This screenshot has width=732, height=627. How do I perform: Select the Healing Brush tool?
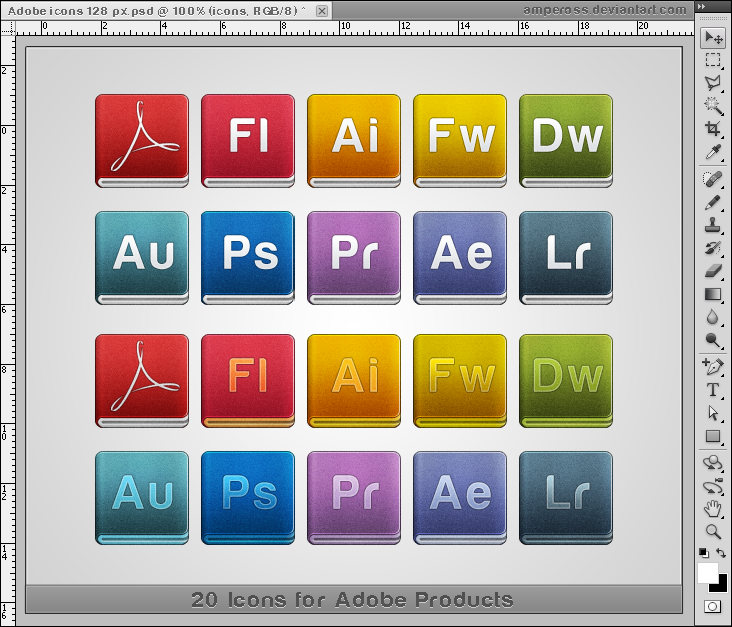[x=713, y=179]
